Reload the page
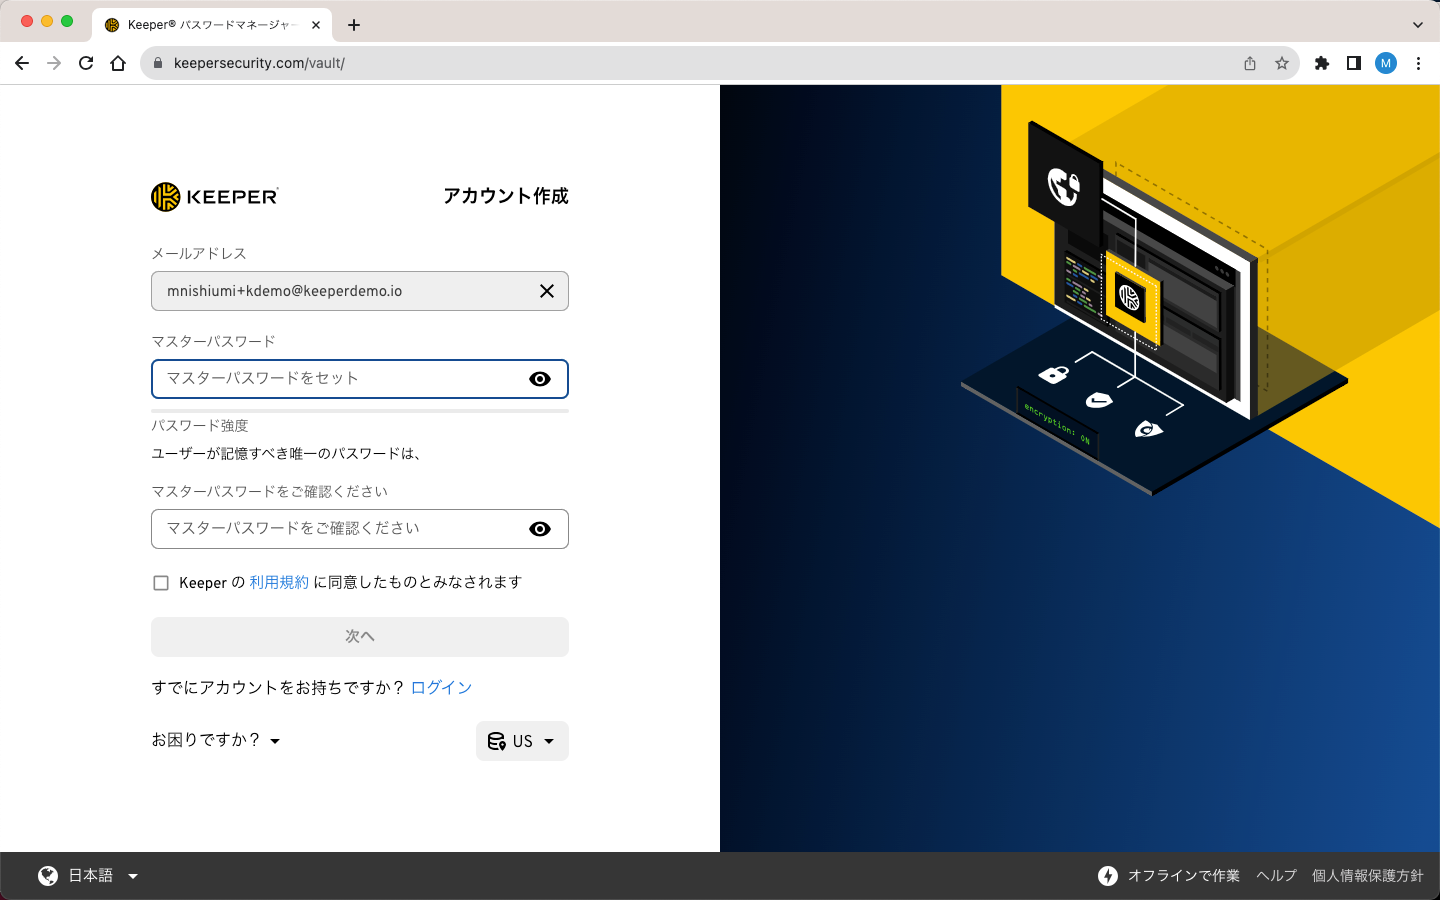Screen dimensions: 1440x900 pos(86,63)
